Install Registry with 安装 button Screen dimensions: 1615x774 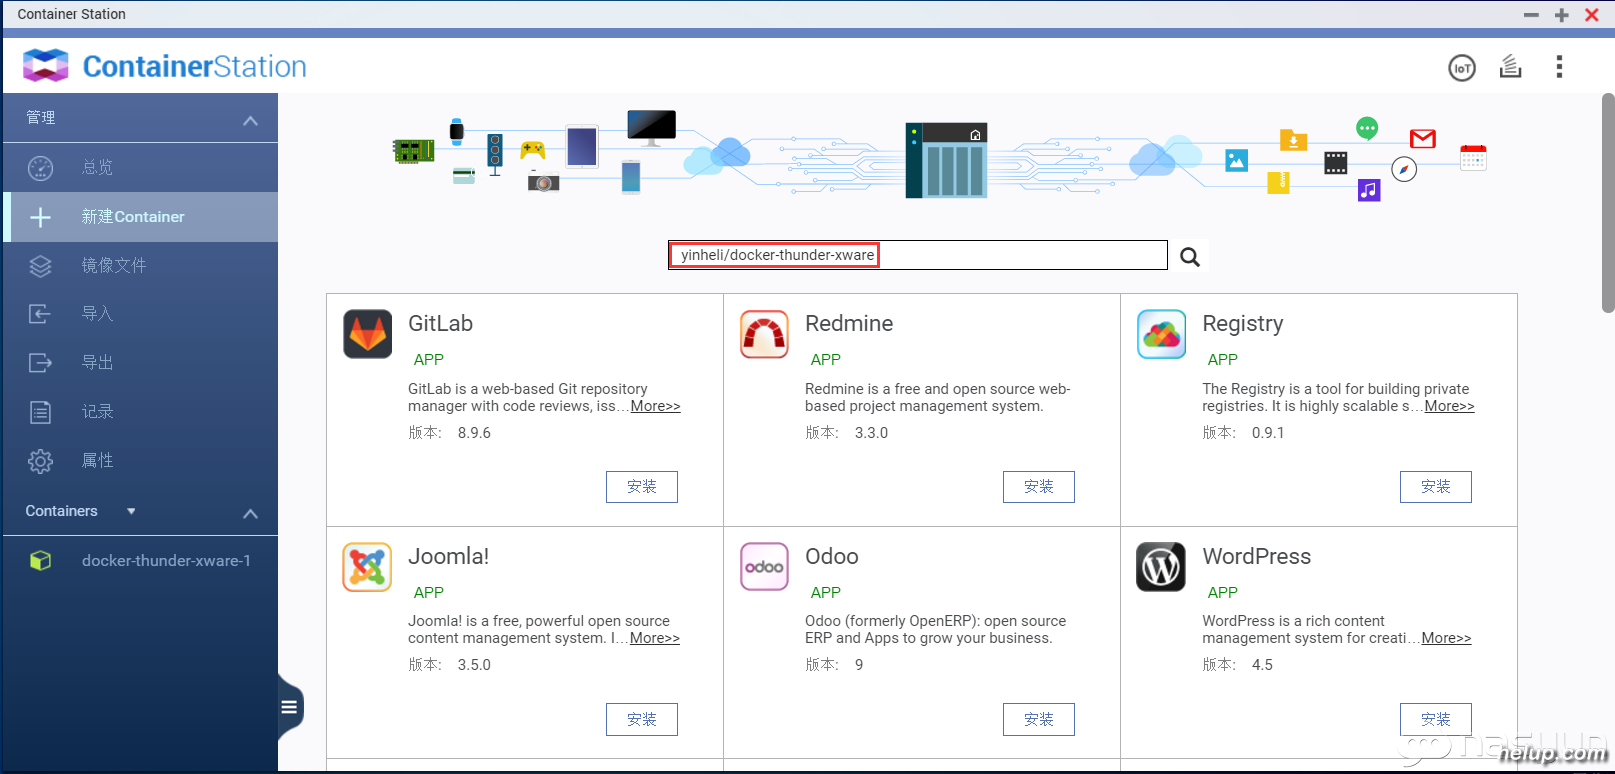[x=1436, y=487]
